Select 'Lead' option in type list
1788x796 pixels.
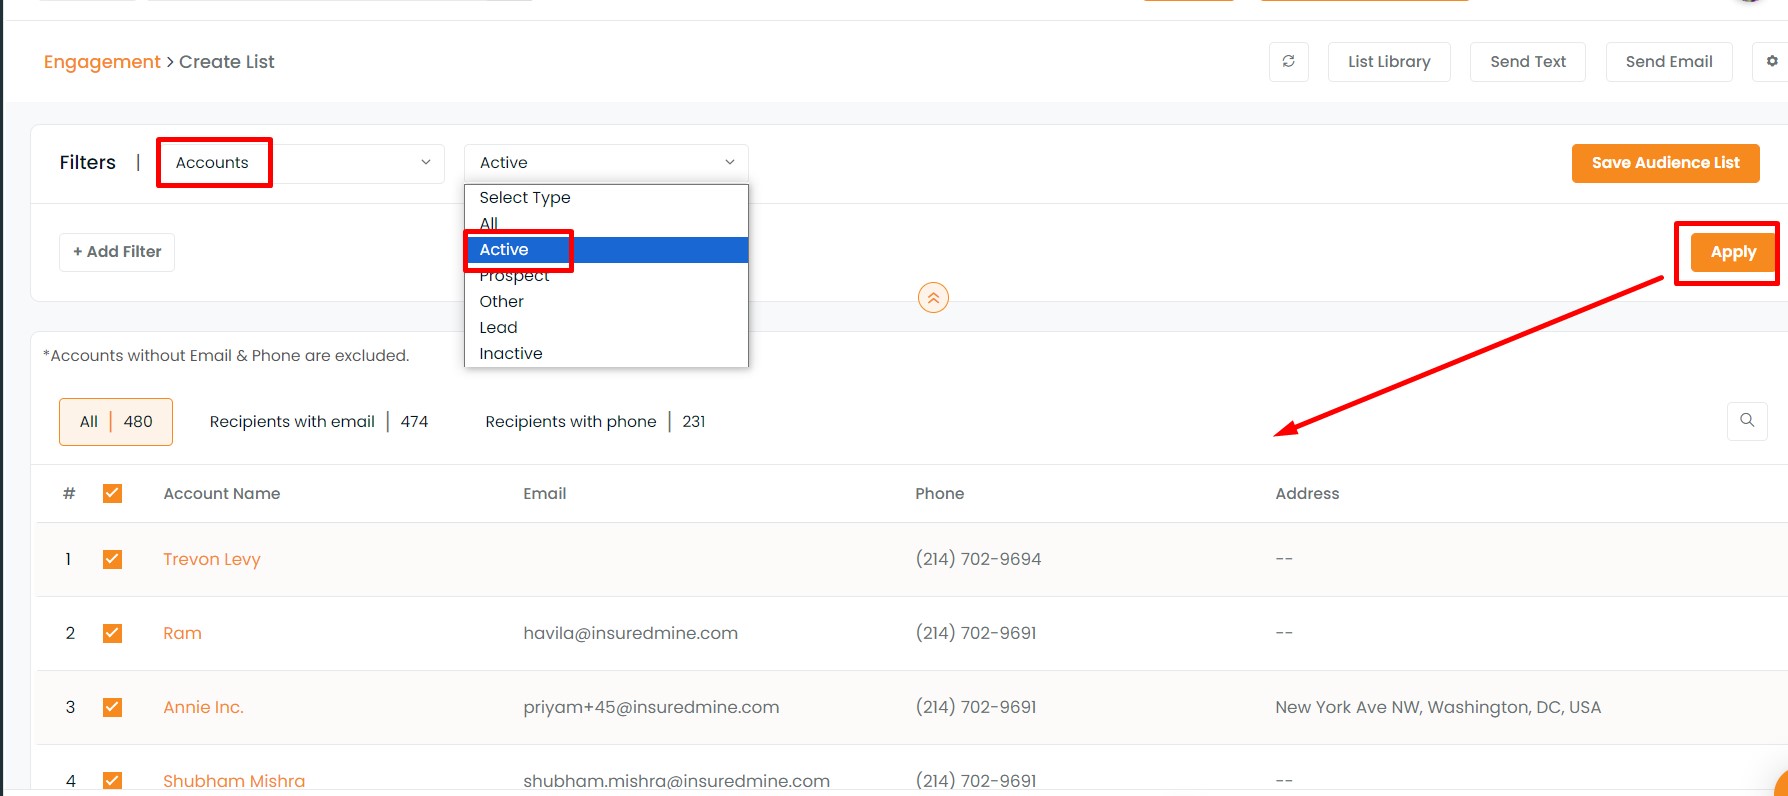pos(606,328)
